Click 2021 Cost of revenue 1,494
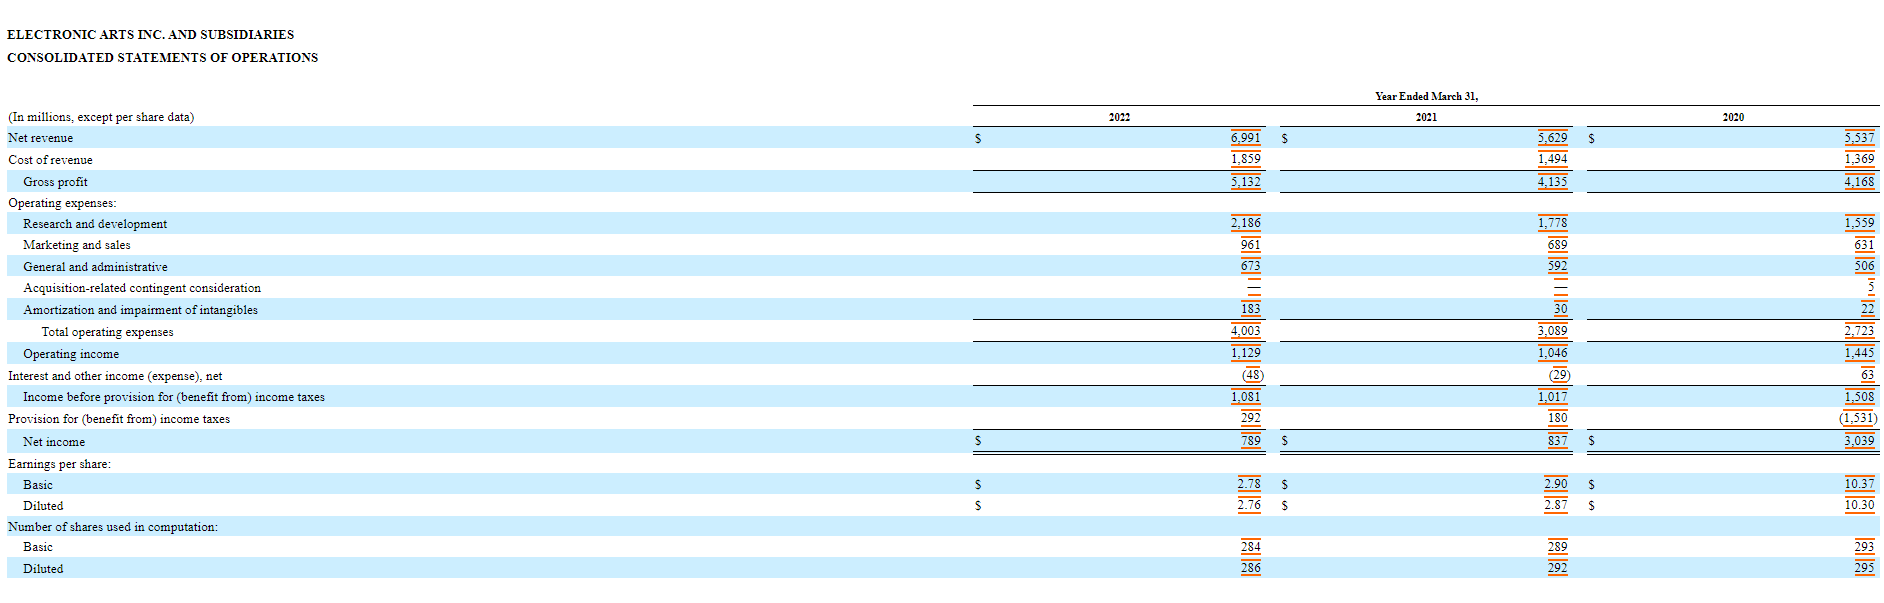 1552,159
